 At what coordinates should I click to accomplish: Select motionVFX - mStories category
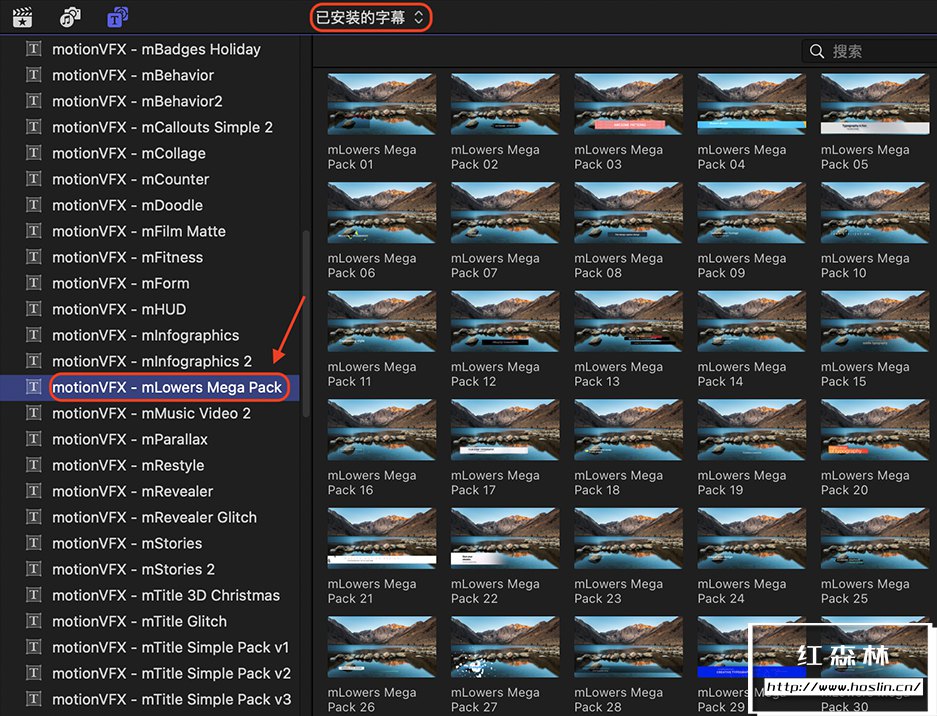point(149,543)
